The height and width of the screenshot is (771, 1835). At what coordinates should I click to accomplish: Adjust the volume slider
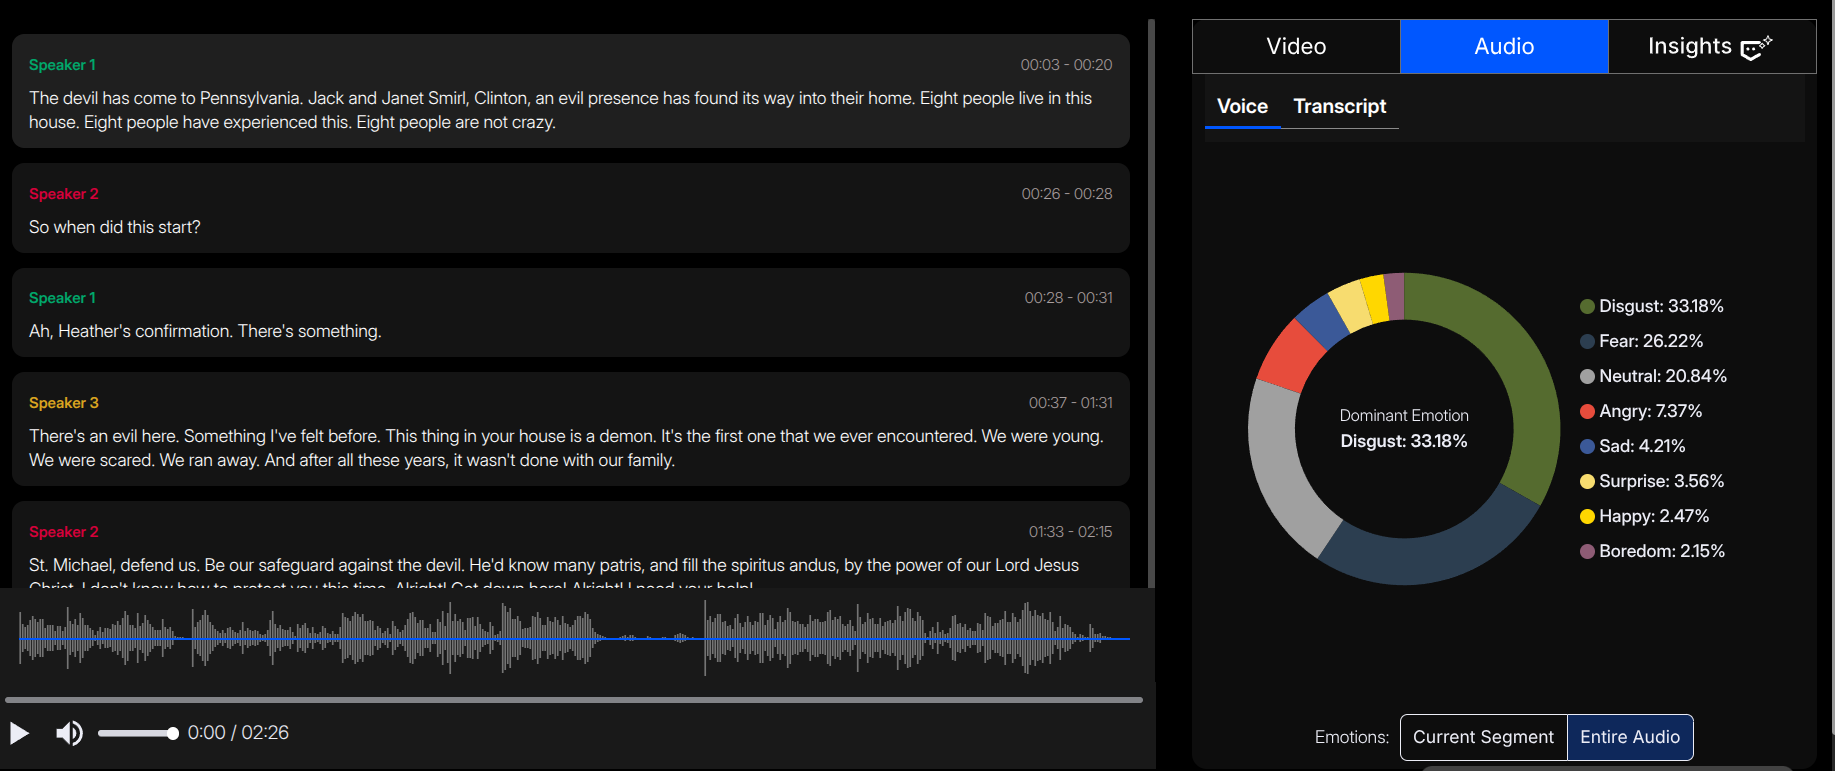[138, 733]
